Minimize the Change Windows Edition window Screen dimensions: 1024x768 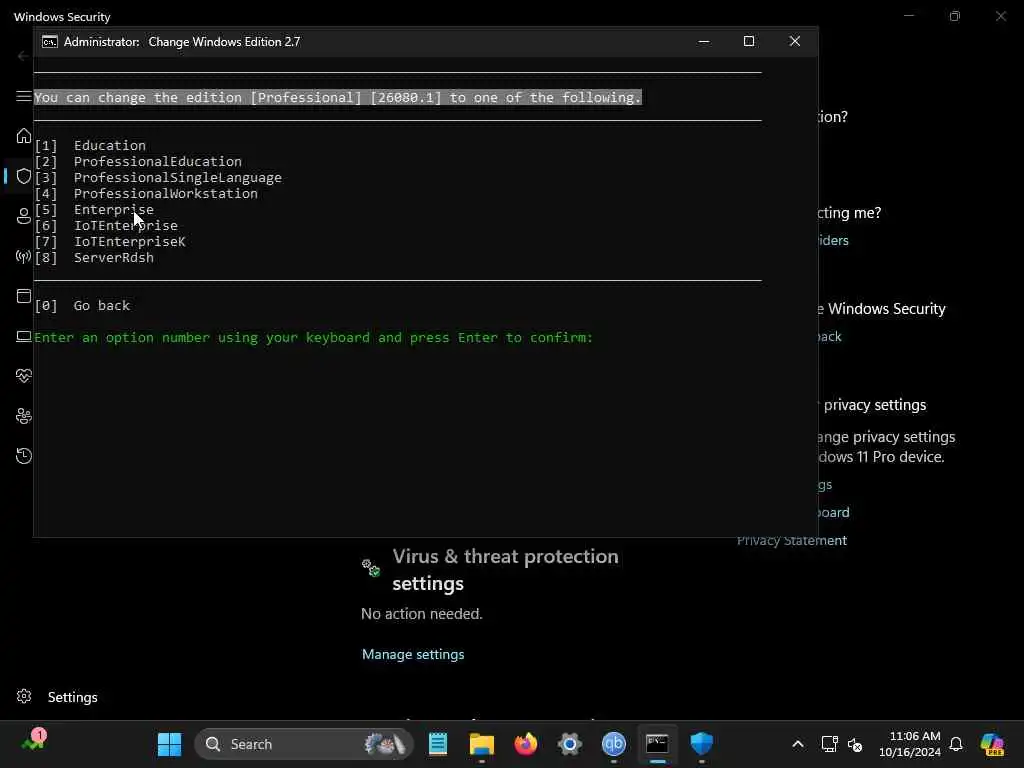[x=704, y=41]
